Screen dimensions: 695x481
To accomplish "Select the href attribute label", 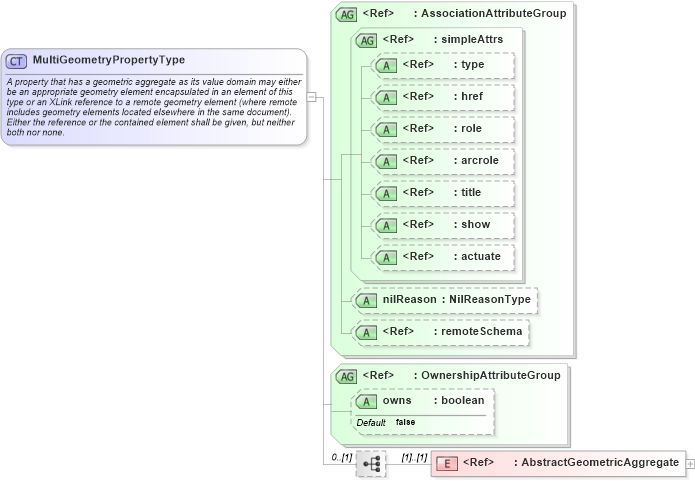I will 472,96.
